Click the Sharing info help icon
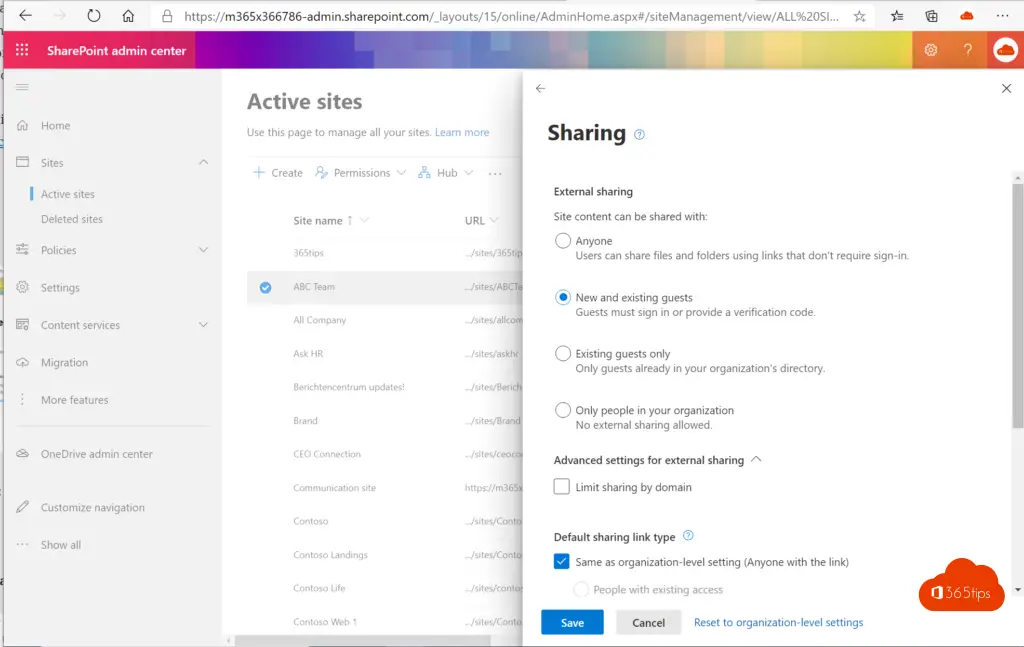The image size is (1024, 647). pyautogui.click(x=640, y=135)
